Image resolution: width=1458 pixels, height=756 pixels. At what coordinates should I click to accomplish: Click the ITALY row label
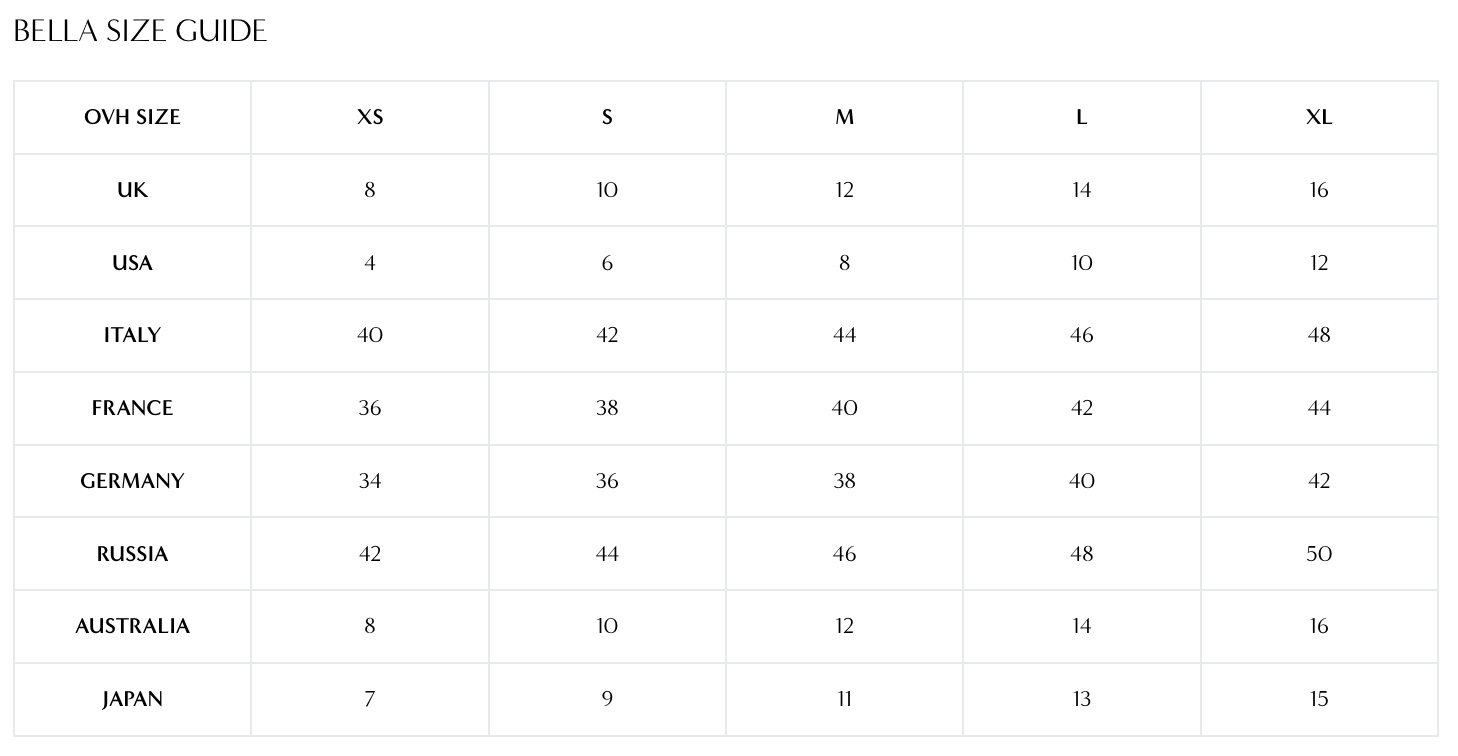pos(132,335)
